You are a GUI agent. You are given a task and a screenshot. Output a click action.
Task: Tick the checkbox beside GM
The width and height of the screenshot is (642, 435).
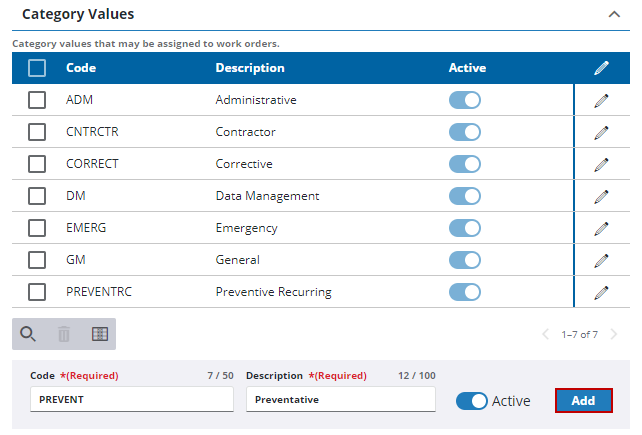tap(37, 260)
